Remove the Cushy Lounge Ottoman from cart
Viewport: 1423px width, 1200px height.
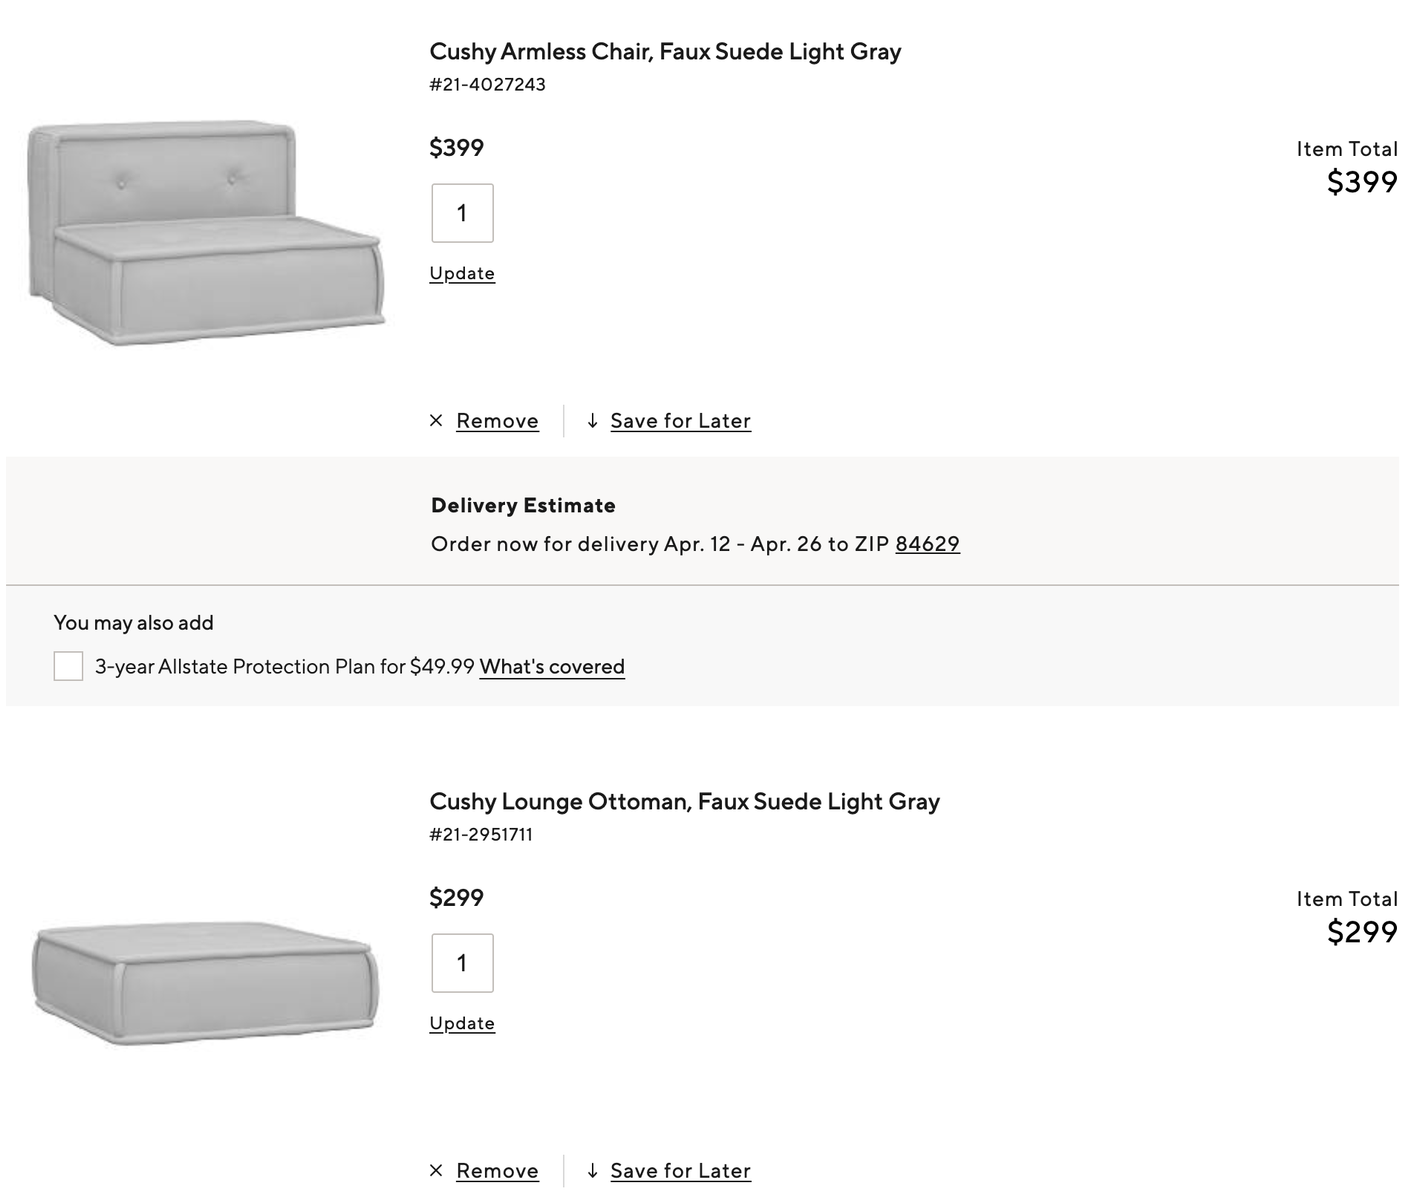pos(497,1171)
